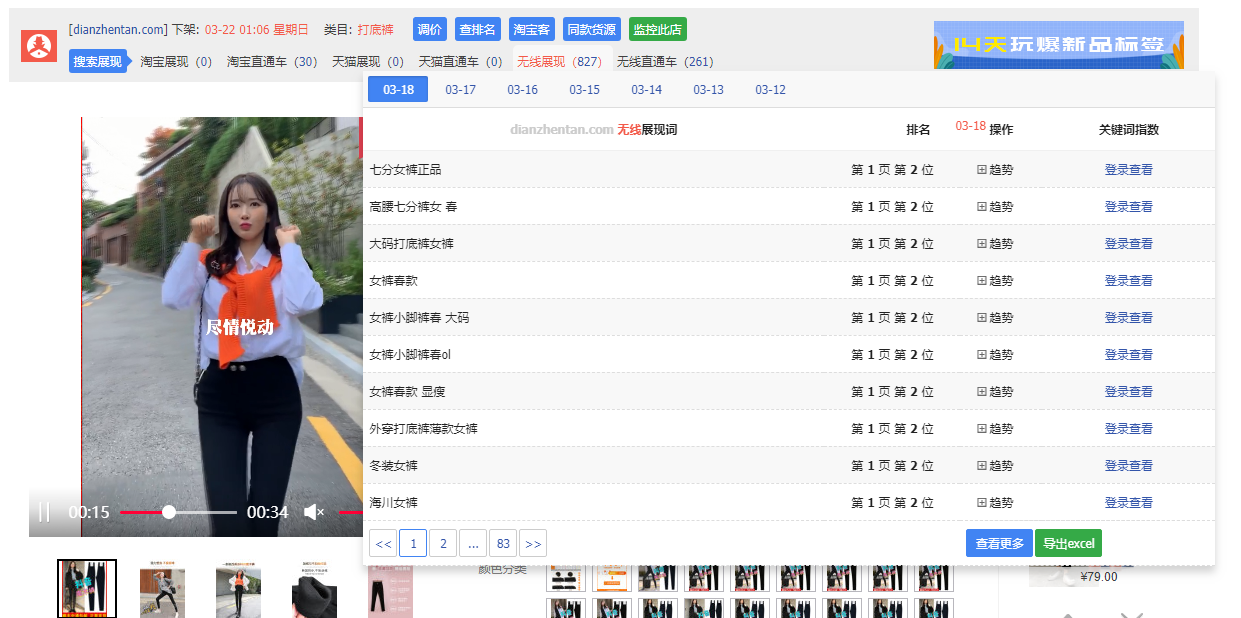Screen dimensions: 1241x618
Task: Expand 趋势 for 大码打底裤女裤
Action: [x=995, y=243]
